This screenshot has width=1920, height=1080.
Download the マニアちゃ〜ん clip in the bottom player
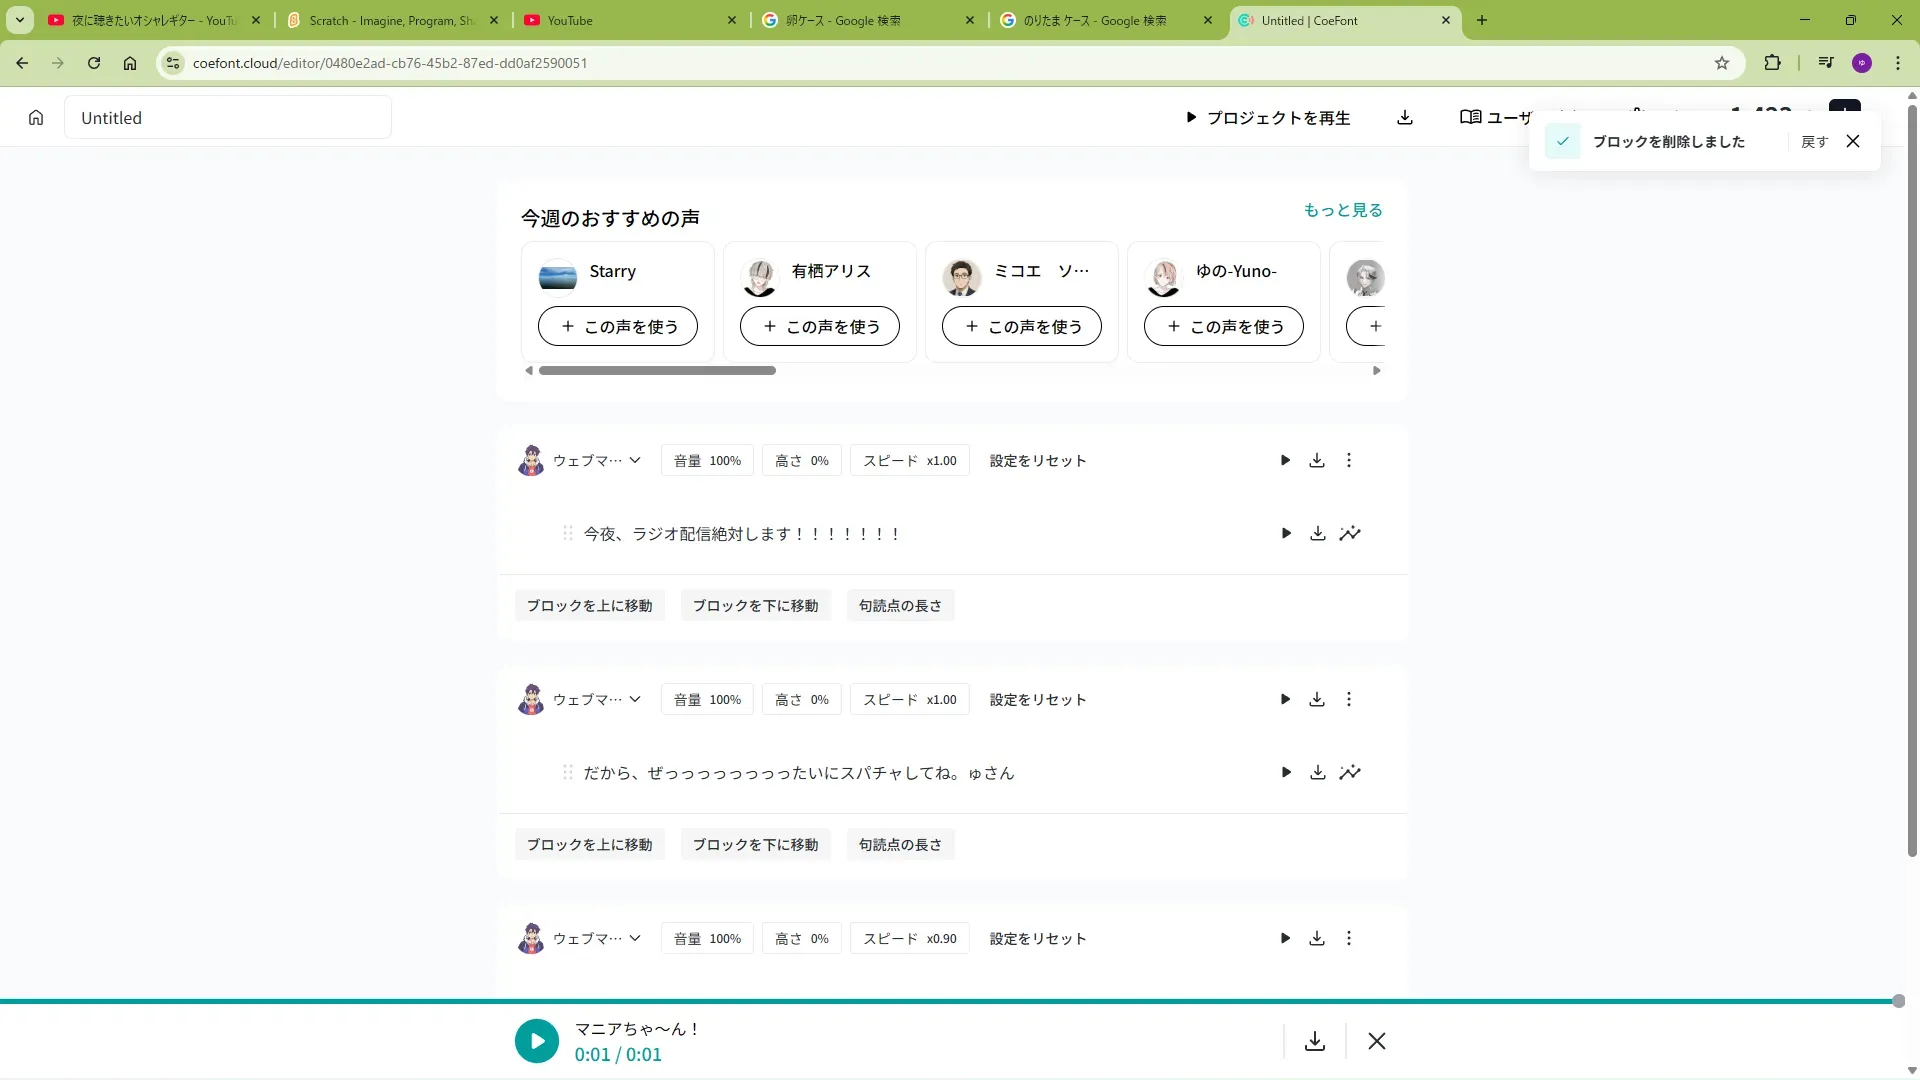tap(1315, 1042)
